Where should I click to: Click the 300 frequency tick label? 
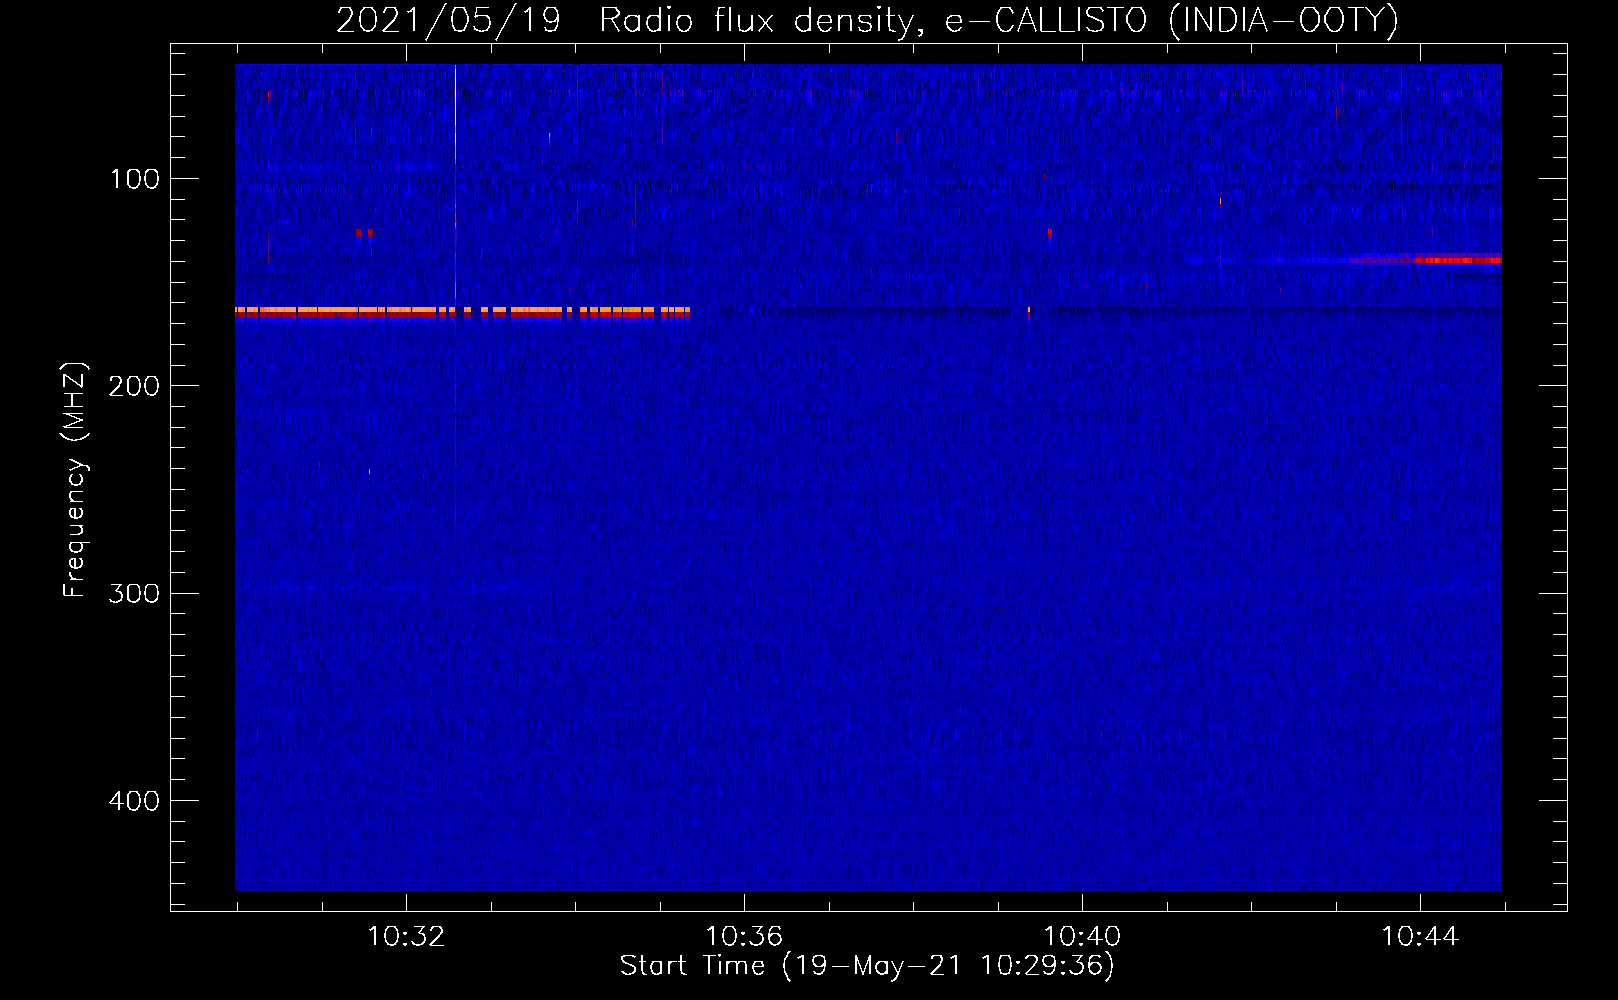click(135, 593)
